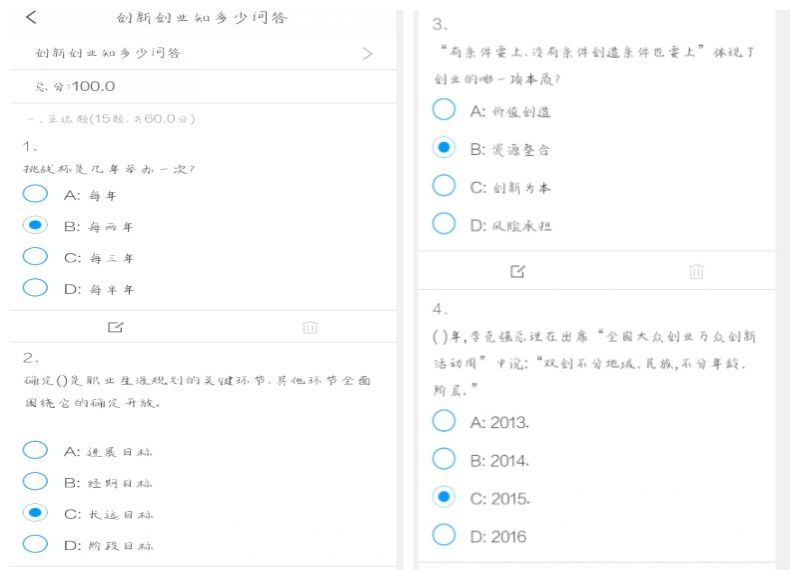This screenshot has width=800, height=580.
Task: Select option A: 进展目标 in question 2
Action: pos(36,451)
